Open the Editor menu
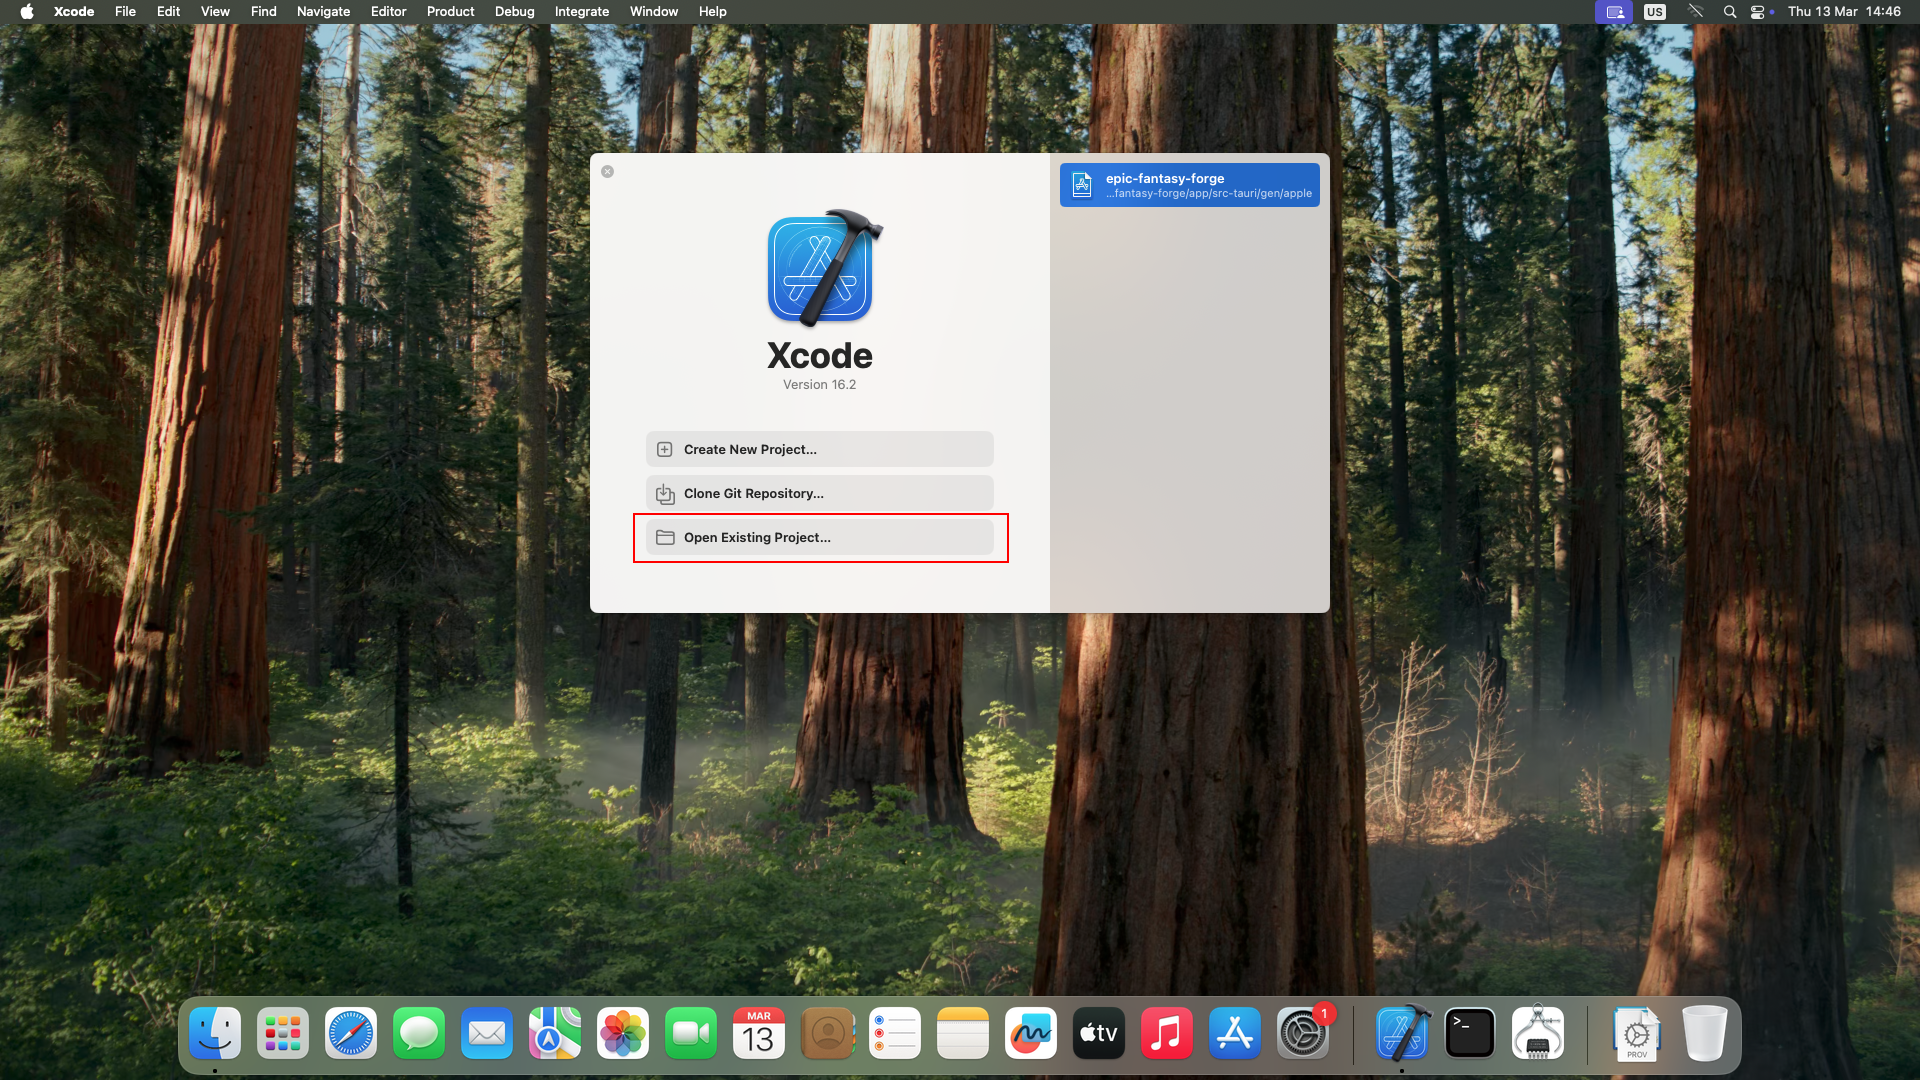1920x1080 pixels. pyautogui.click(x=388, y=12)
